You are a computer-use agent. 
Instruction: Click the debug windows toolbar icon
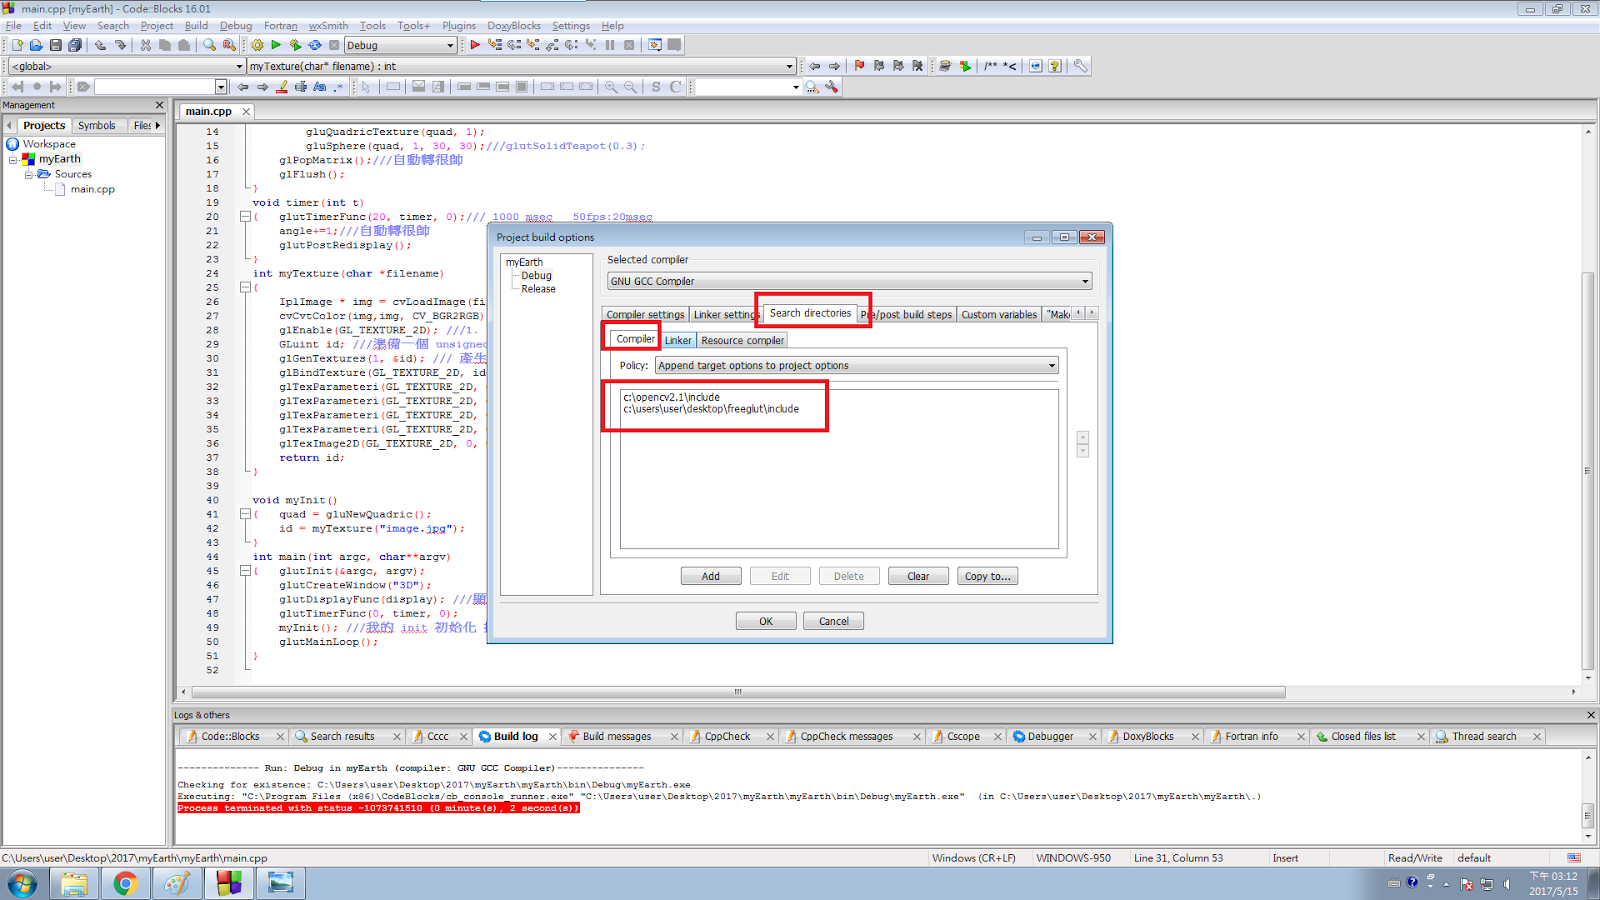click(655, 45)
